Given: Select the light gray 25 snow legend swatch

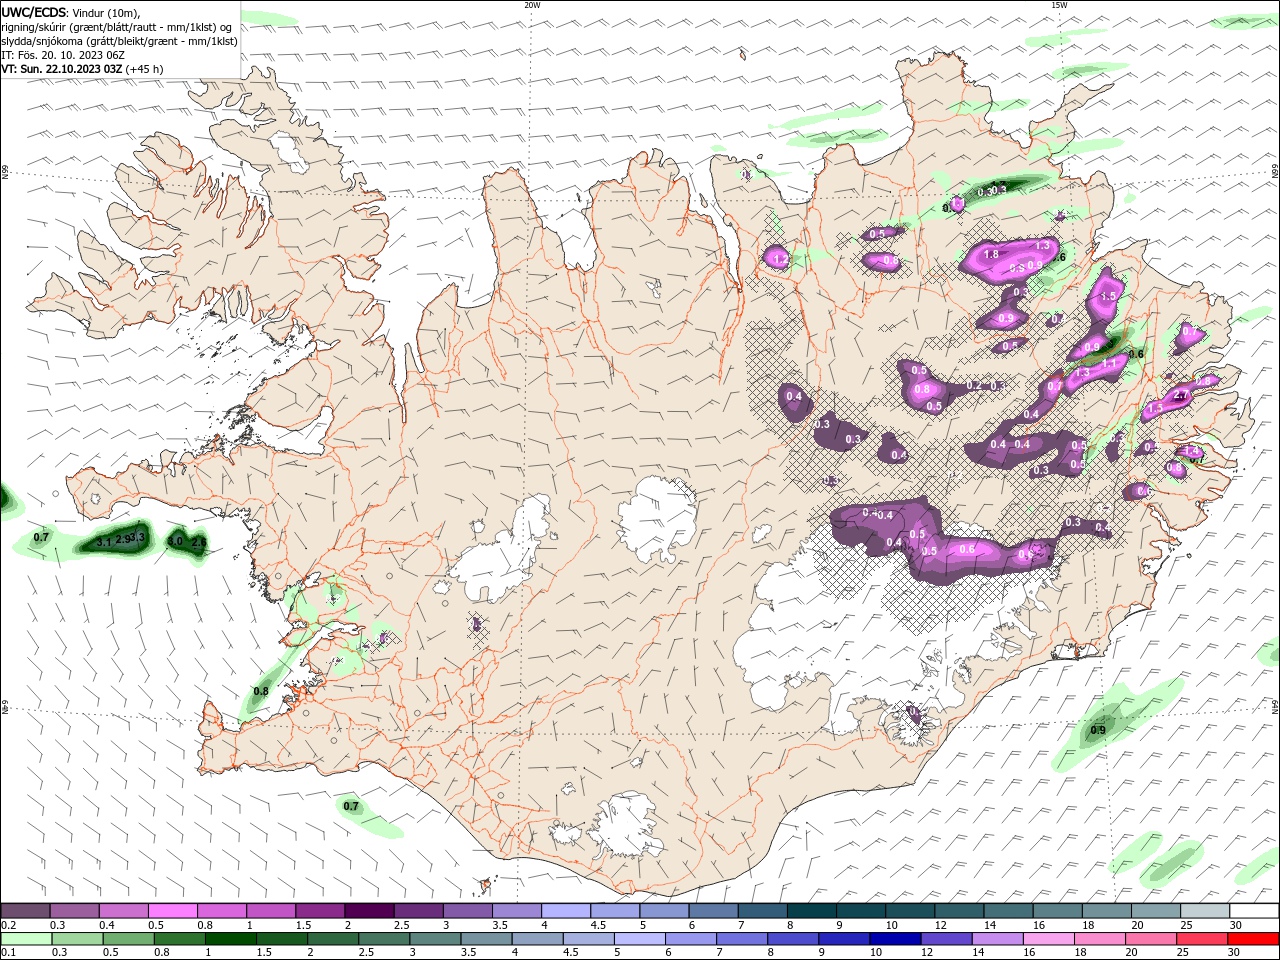Looking at the screenshot, I should [1204, 911].
